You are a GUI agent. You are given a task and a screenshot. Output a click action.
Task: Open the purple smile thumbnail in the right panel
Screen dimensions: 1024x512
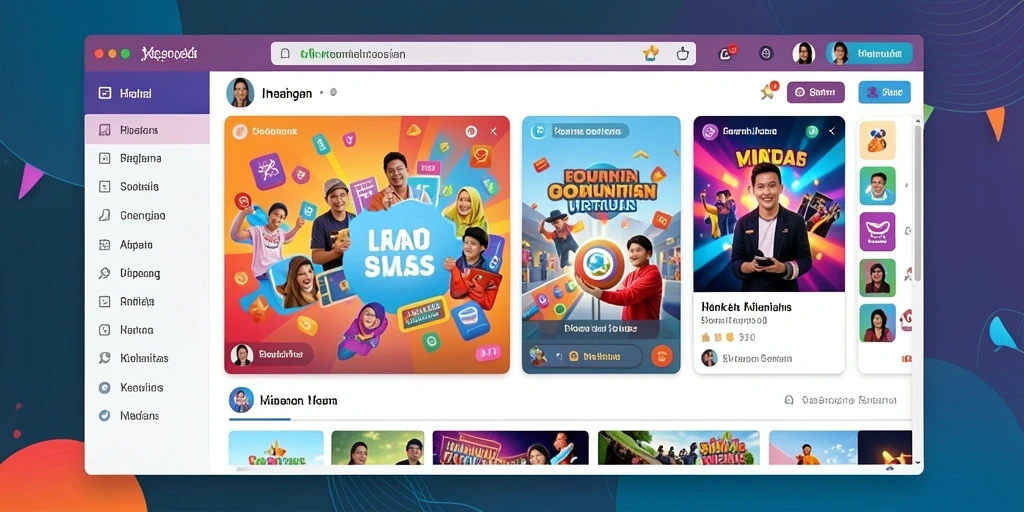[877, 231]
